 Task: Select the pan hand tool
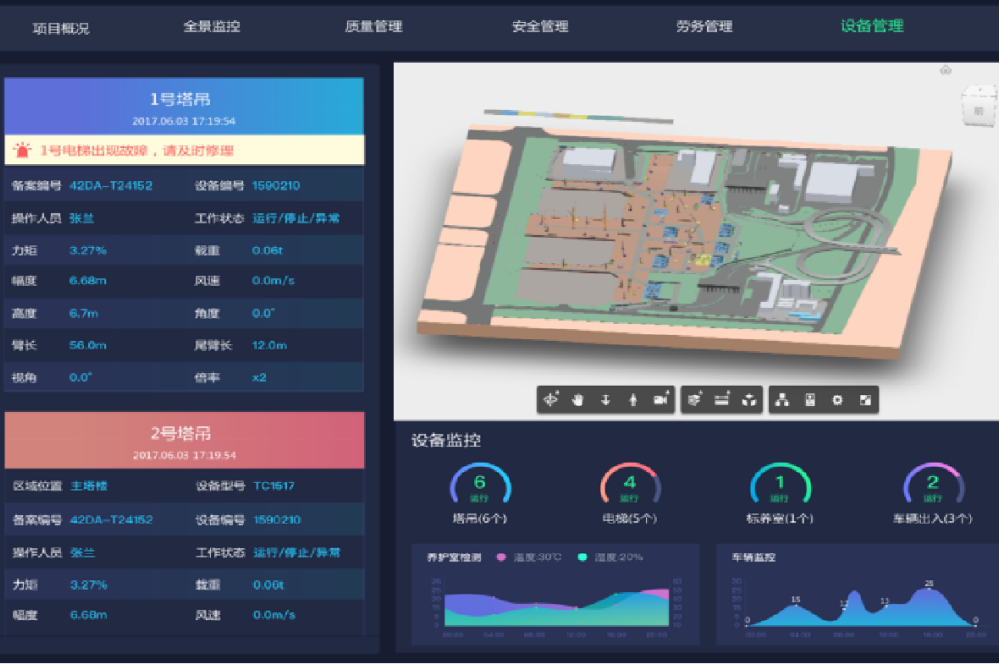577,400
